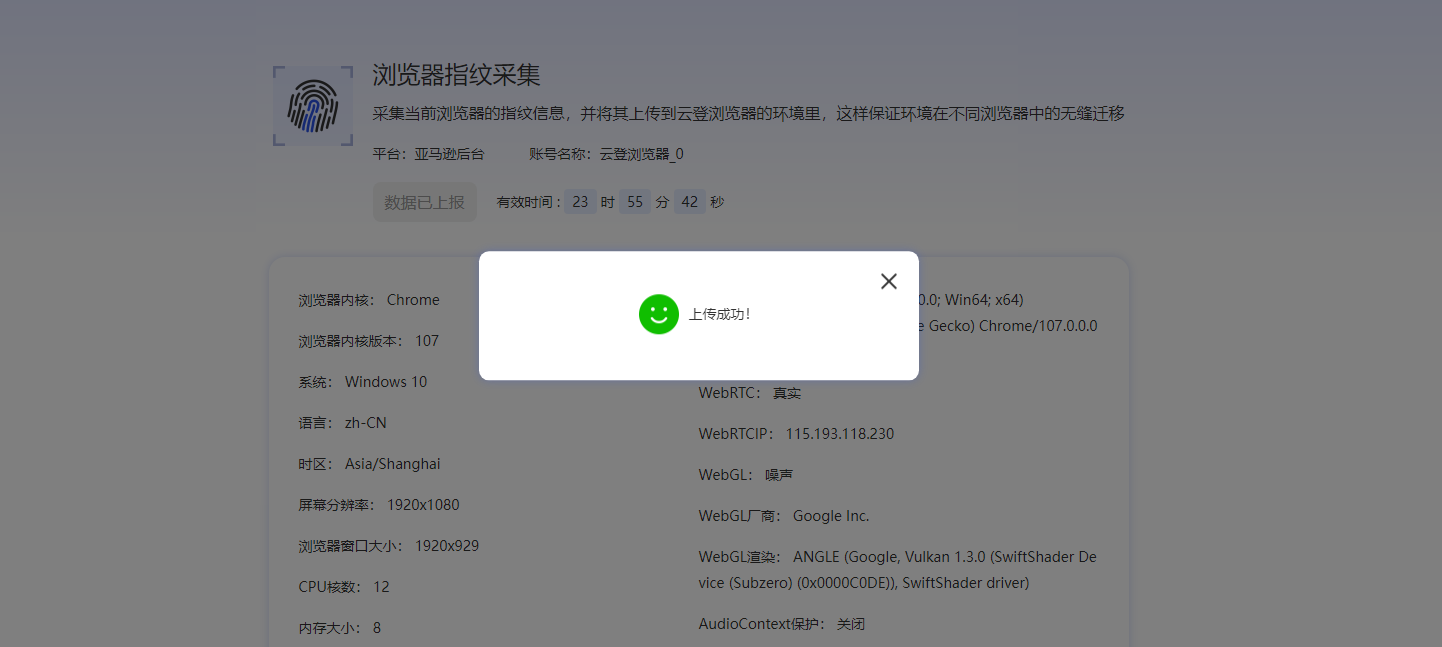Click the seconds field showing 42
1442x647 pixels.
click(x=689, y=201)
